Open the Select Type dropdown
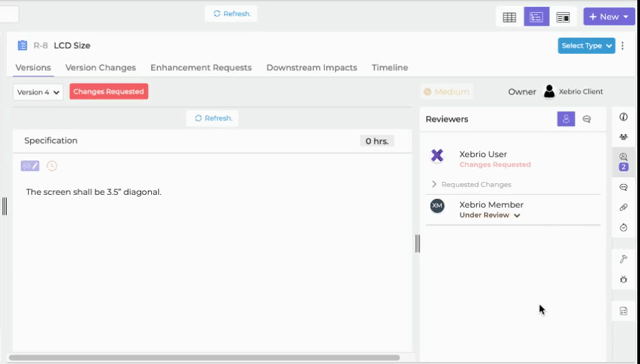 coord(587,46)
